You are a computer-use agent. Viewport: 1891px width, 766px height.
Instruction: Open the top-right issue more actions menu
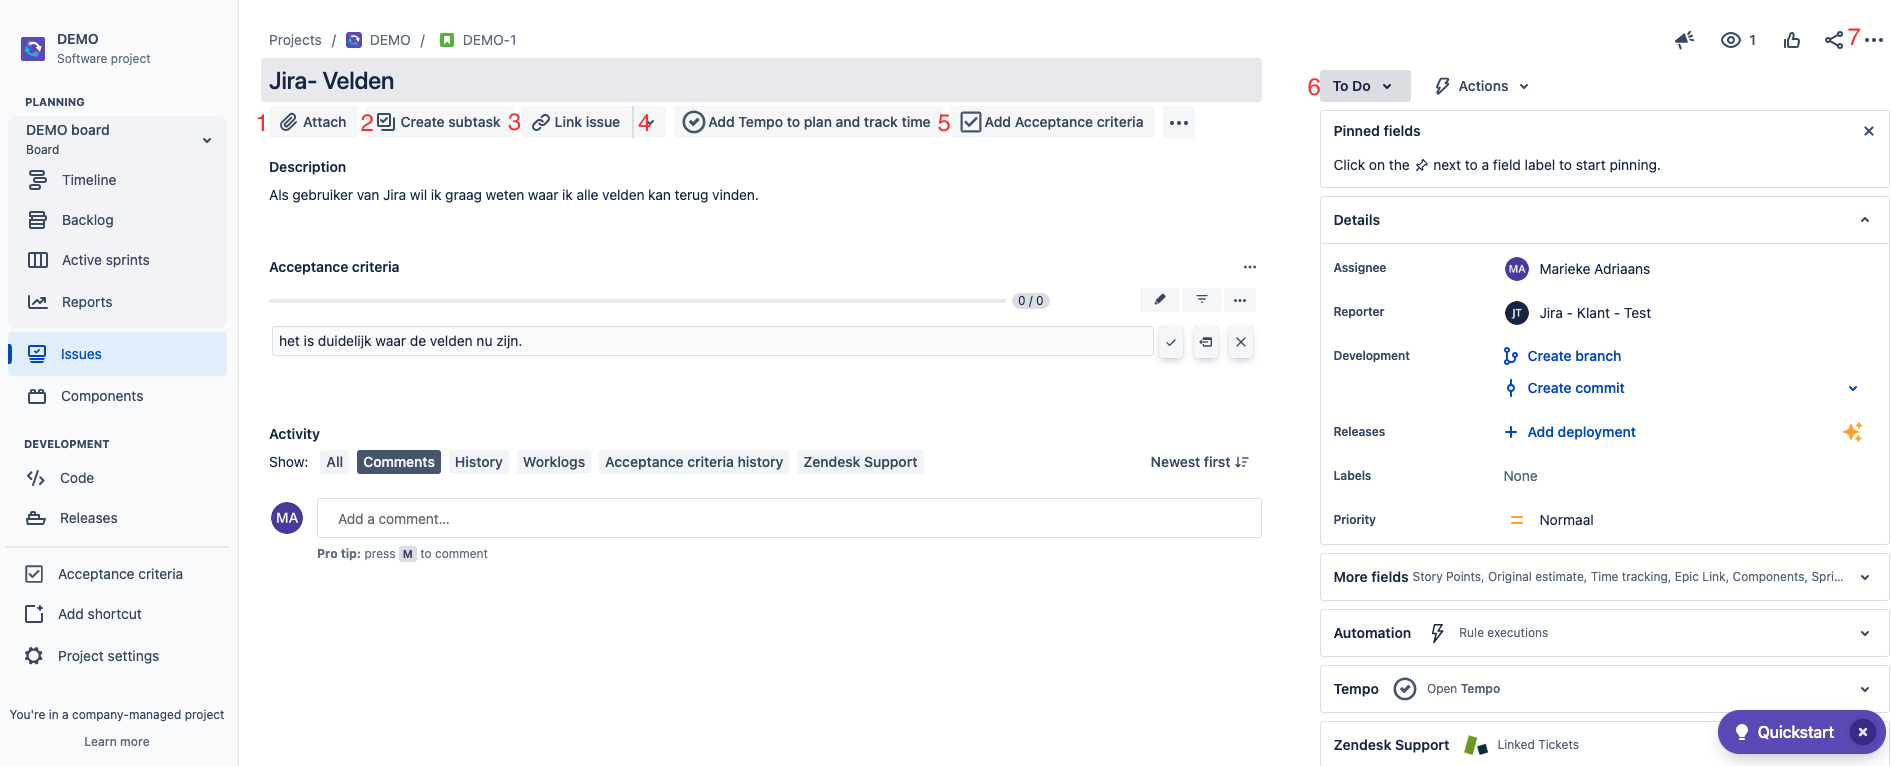pos(1874,40)
